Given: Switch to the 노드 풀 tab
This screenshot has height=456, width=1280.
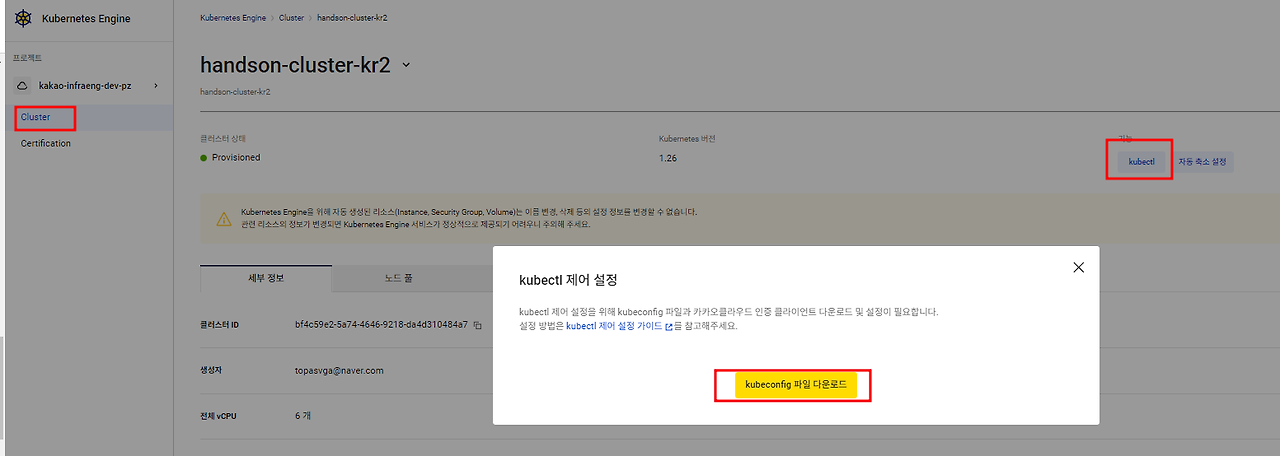Looking at the screenshot, I should [x=398, y=278].
